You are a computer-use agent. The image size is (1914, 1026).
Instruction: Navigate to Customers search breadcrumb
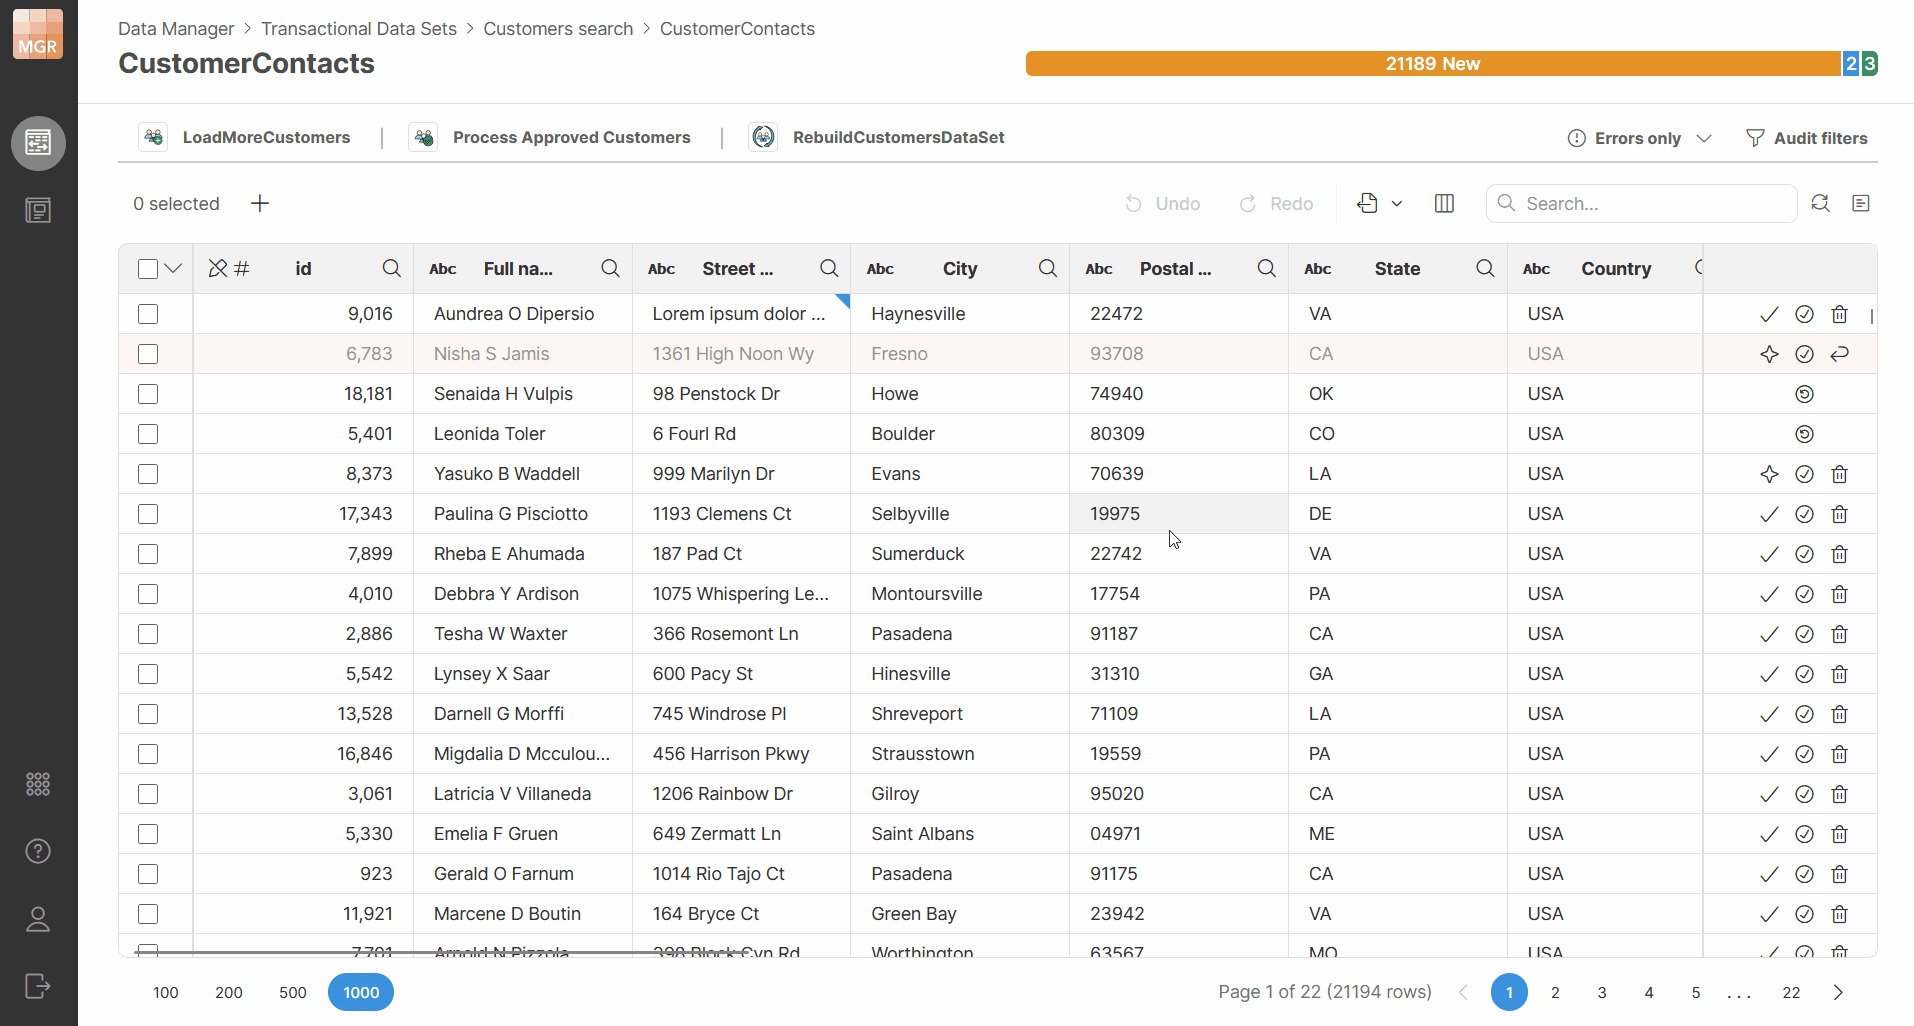point(558,29)
